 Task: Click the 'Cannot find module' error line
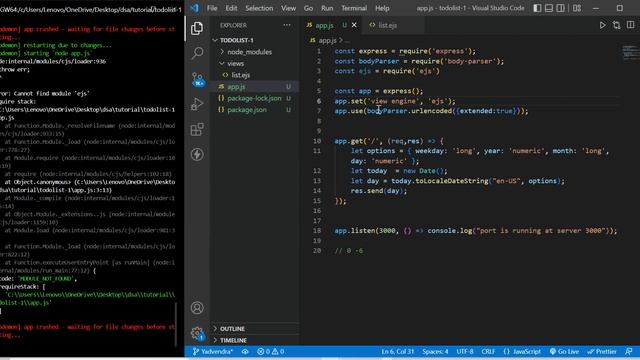44,93
